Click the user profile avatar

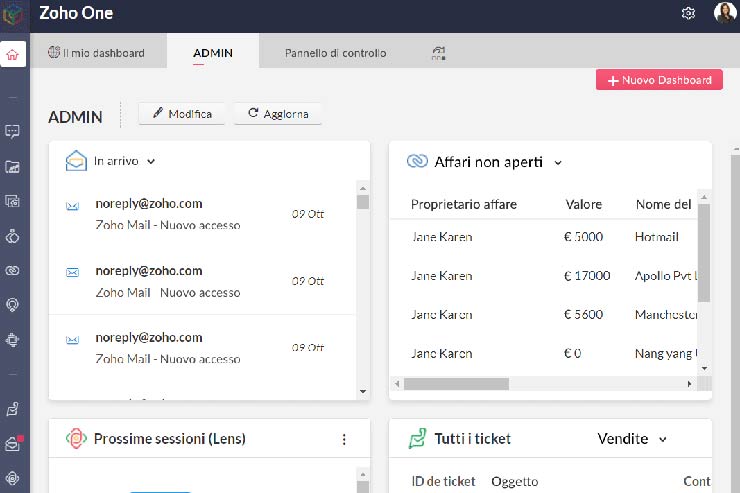click(724, 13)
